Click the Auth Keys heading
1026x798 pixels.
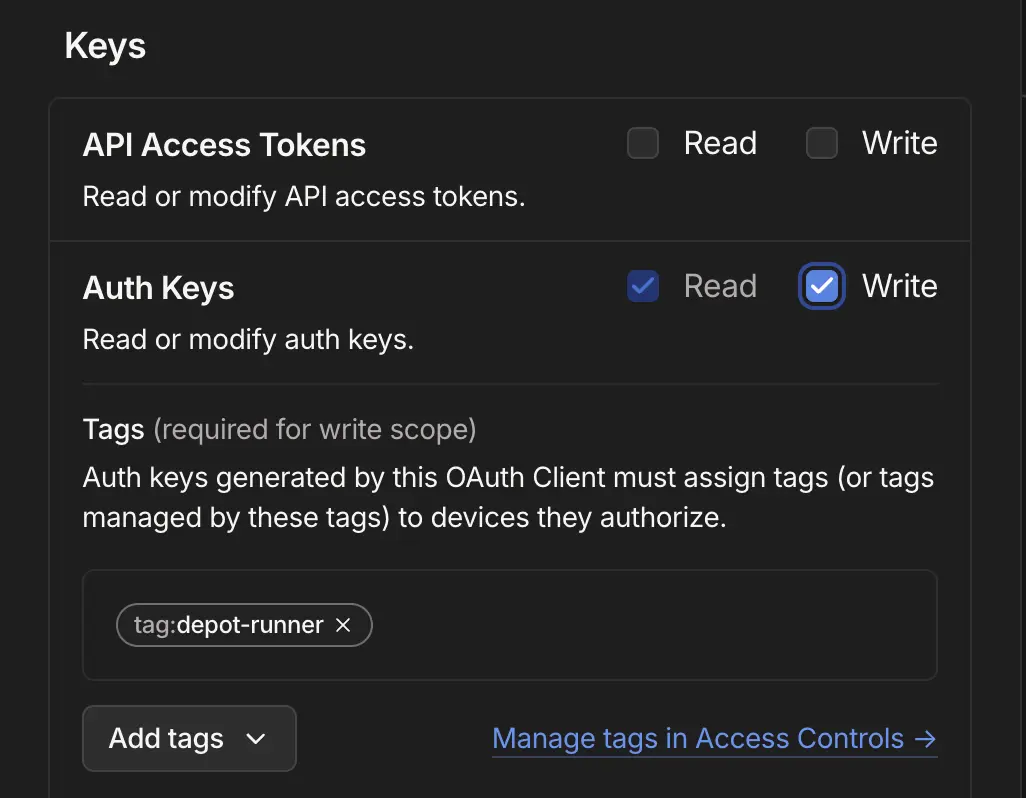158,288
